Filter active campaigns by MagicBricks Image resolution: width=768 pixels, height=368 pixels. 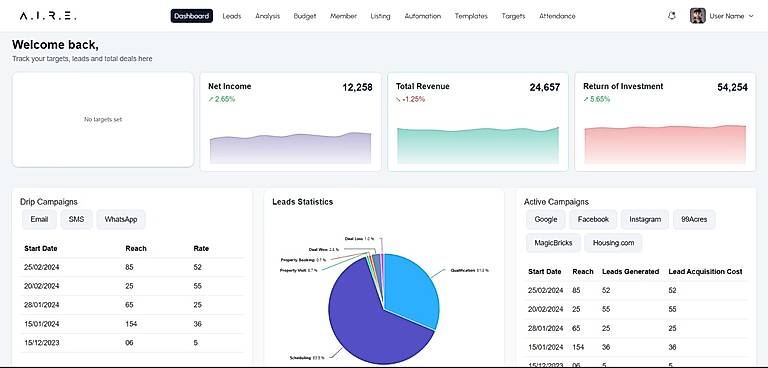point(553,243)
